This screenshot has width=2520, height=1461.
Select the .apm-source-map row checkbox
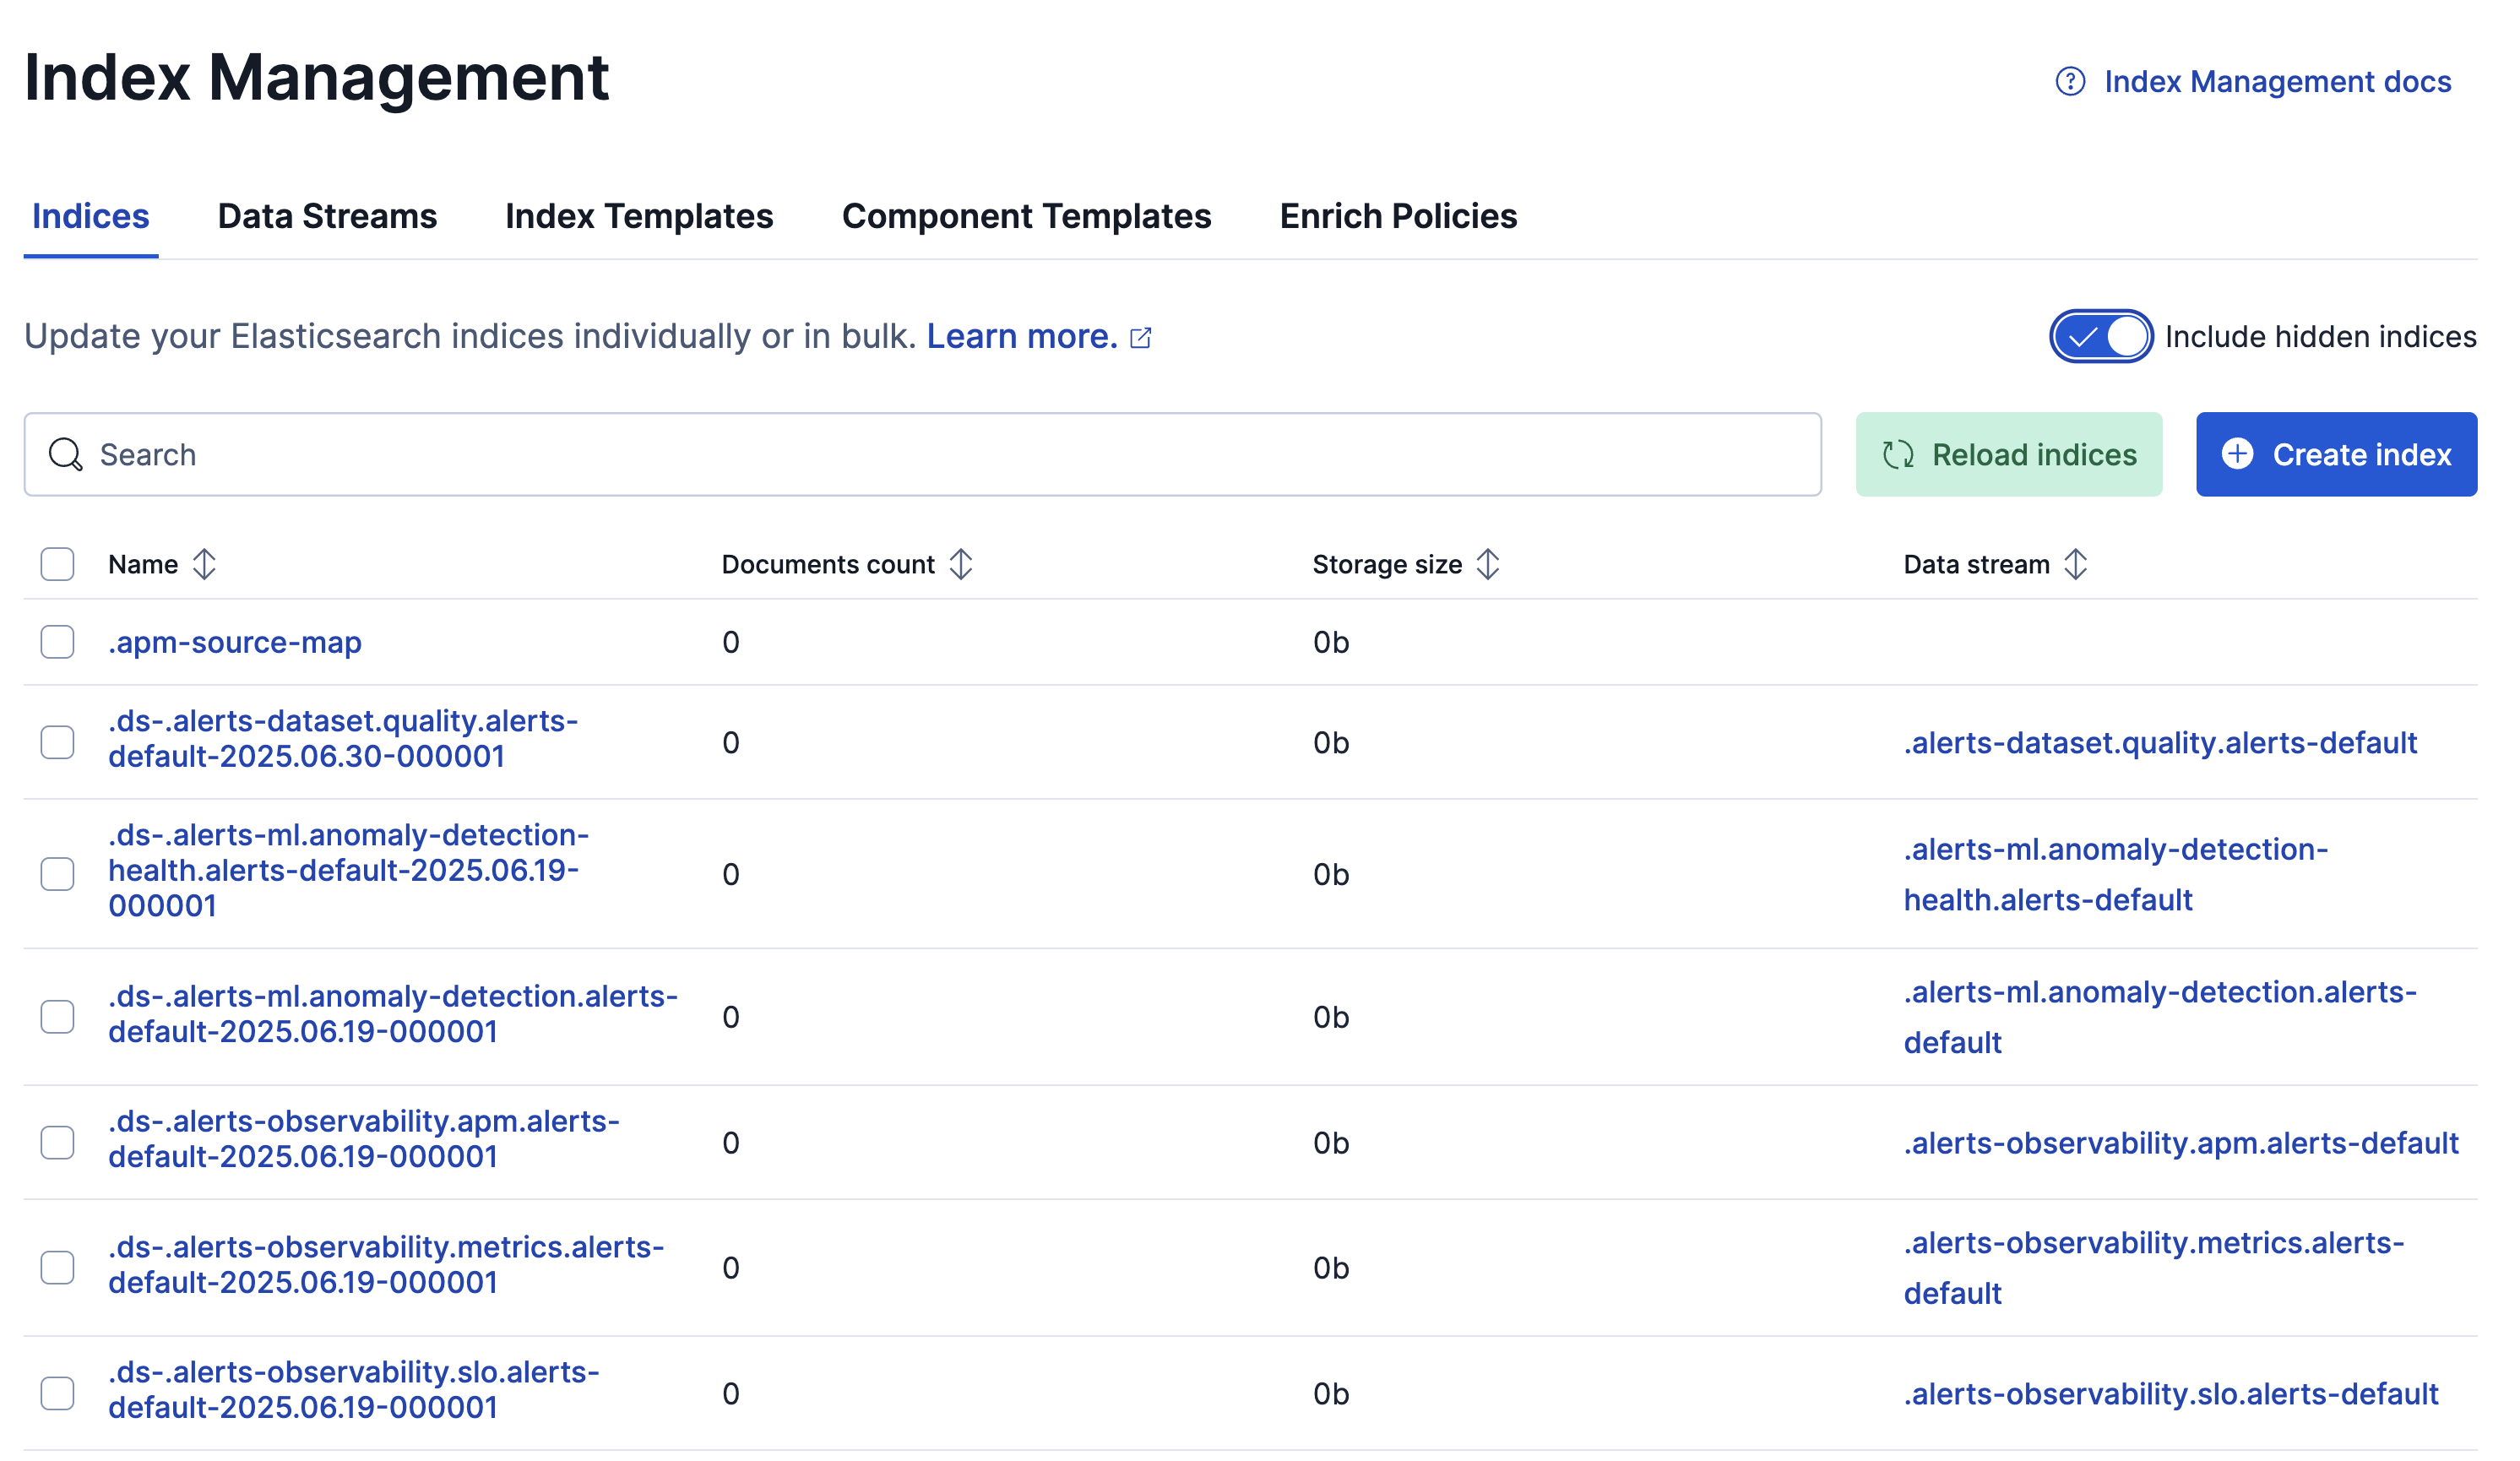(x=58, y=642)
